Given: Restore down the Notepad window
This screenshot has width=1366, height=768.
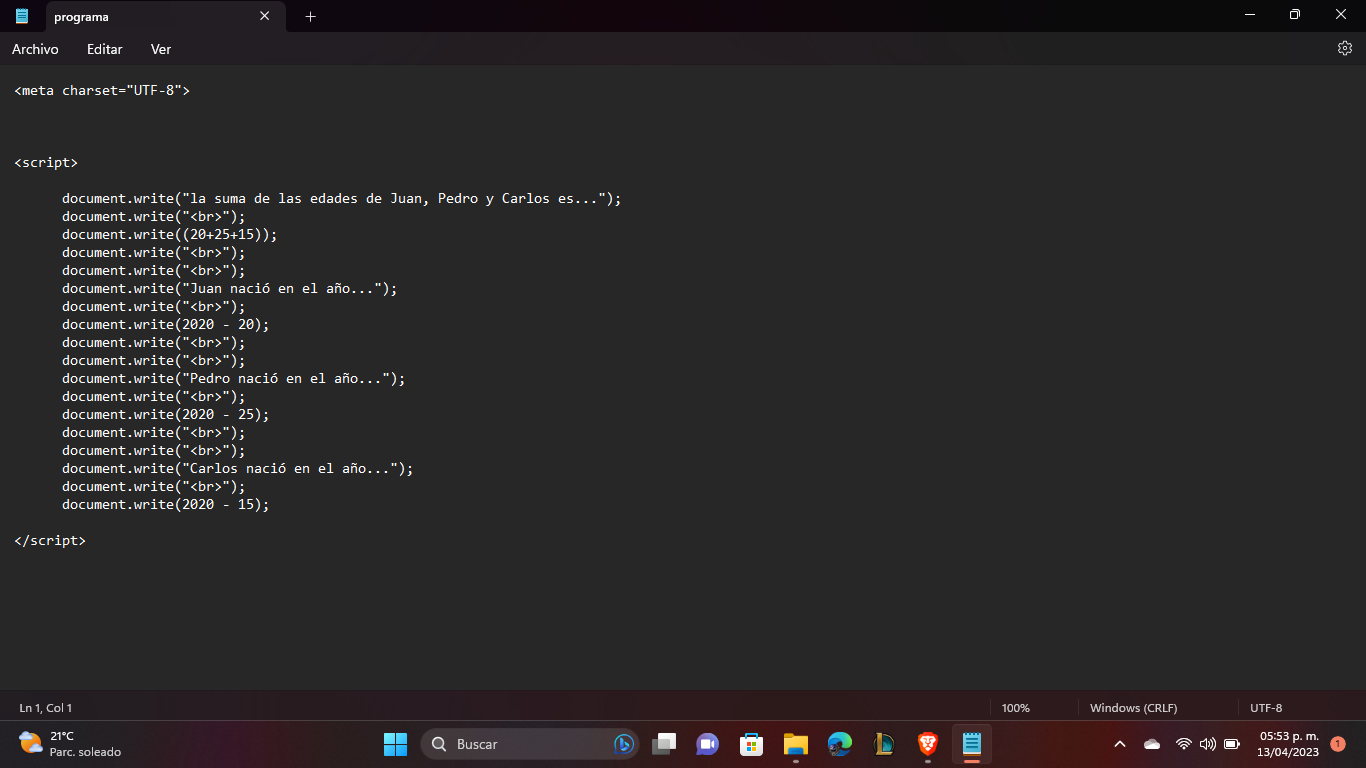Looking at the screenshot, I should pyautogui.click(x=1295, y=15).
